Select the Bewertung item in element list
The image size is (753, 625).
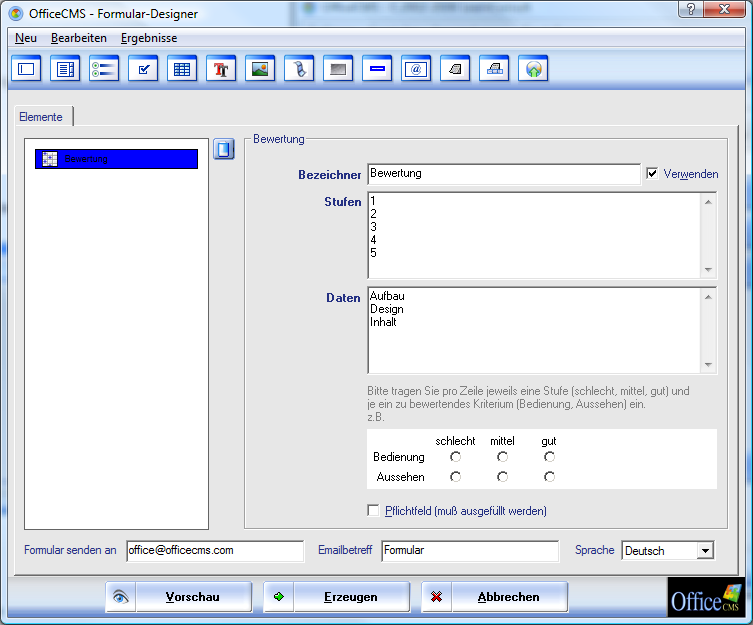pos(116,159)
